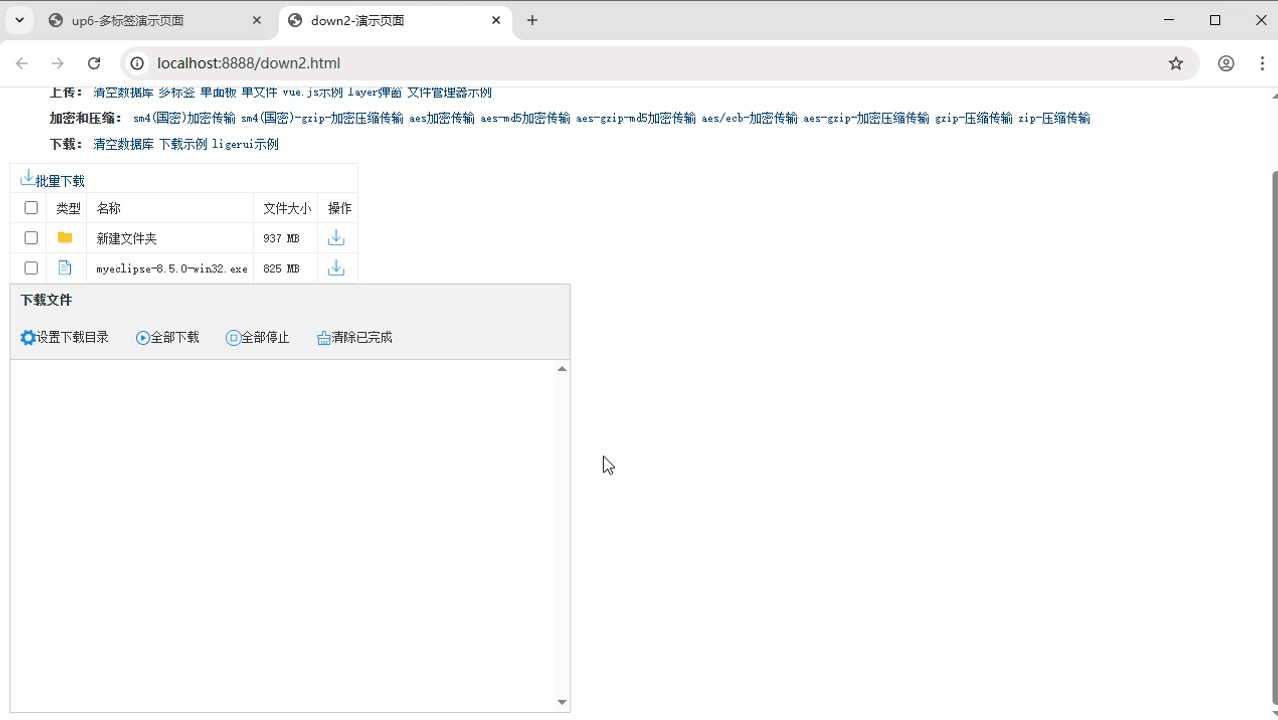Check the 新建文件夹 row checkbox
Image resolution: width=1278 pixels, height=720 pixels.
[x=31, y=238]
